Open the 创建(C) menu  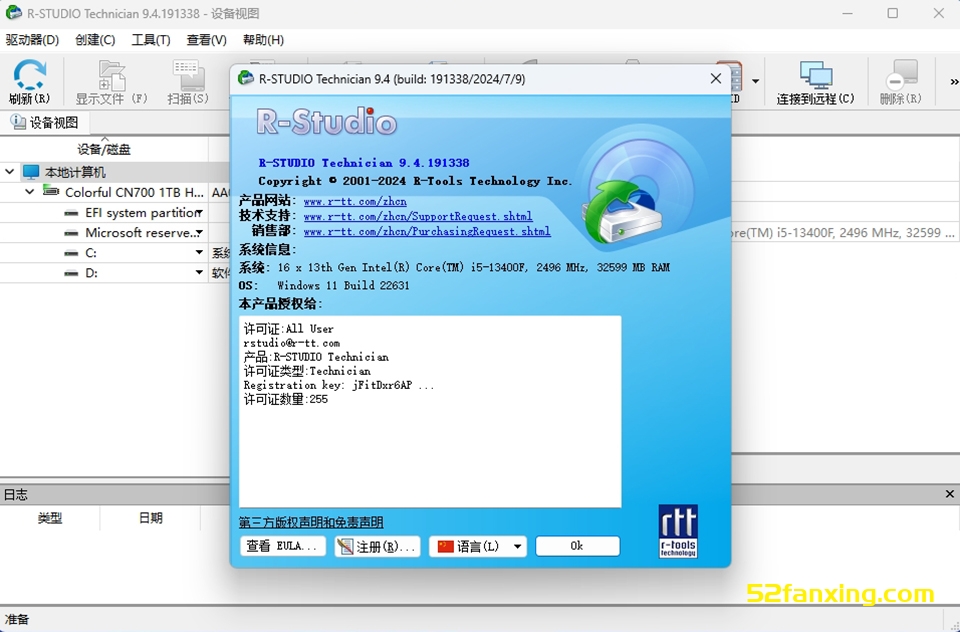tap(95, 40)
